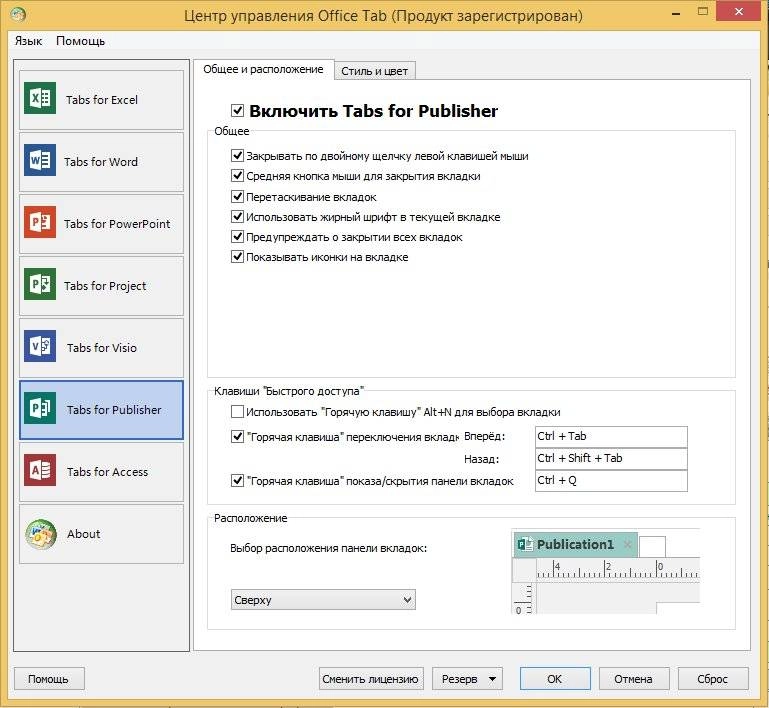Open the Помощь menu in menu bar

(80, 41)
